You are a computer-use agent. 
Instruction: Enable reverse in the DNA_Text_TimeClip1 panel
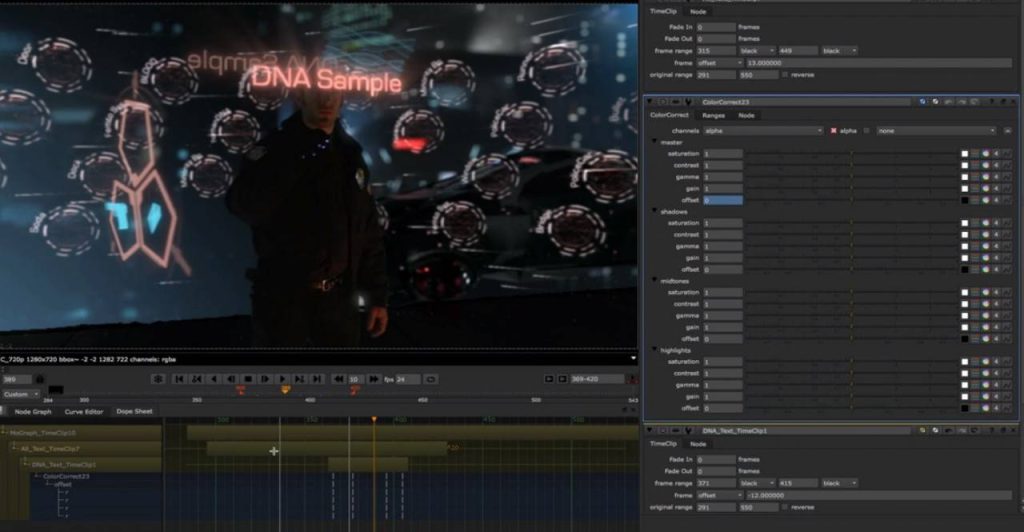pos(783,507)
